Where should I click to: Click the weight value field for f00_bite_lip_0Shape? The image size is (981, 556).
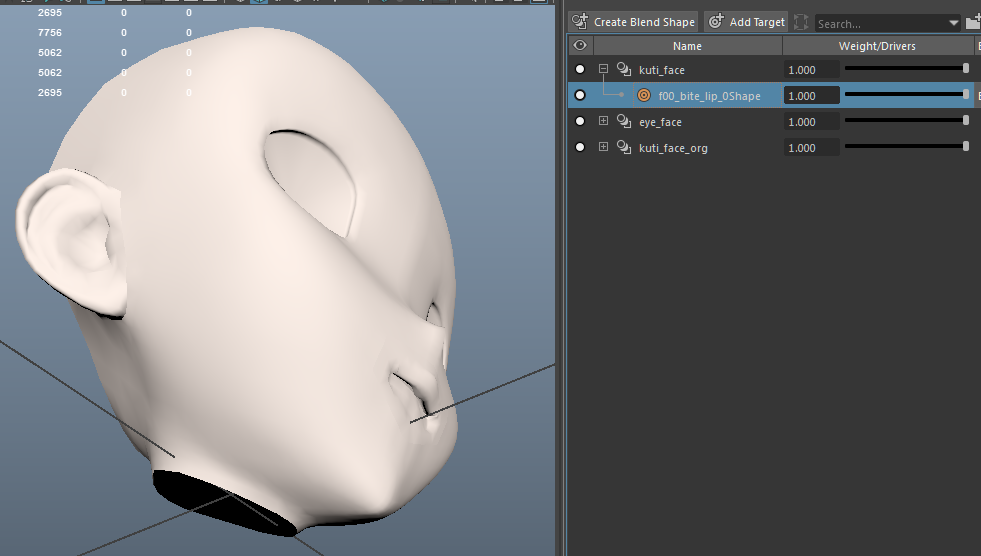(811, 96)
